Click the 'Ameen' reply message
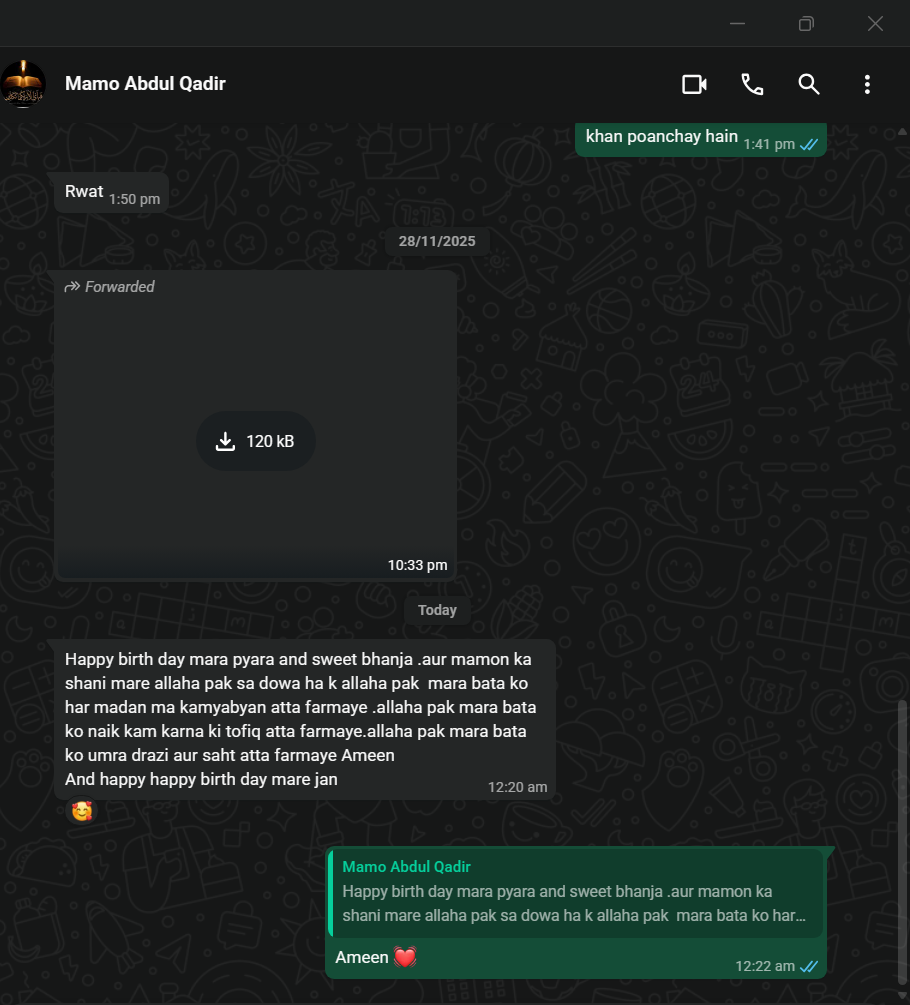The height and width of the screenshot is (1005, 910). (362, 958)
